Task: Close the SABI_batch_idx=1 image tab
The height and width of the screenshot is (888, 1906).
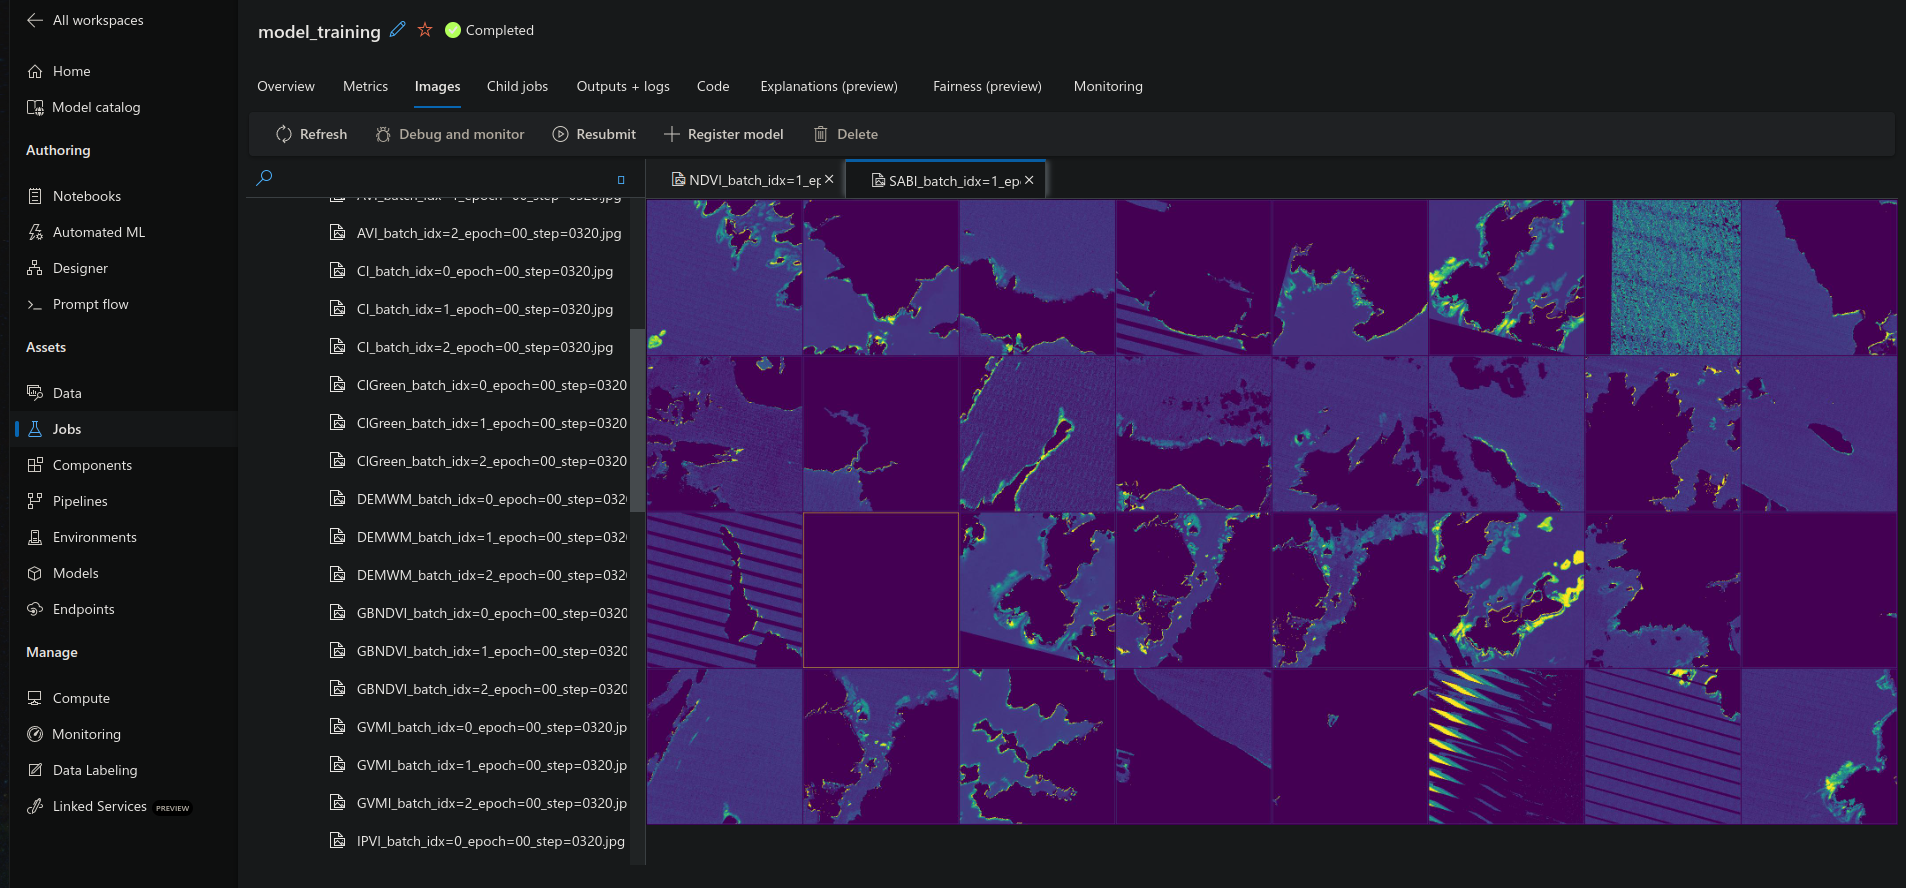Action: [1029, 180]
